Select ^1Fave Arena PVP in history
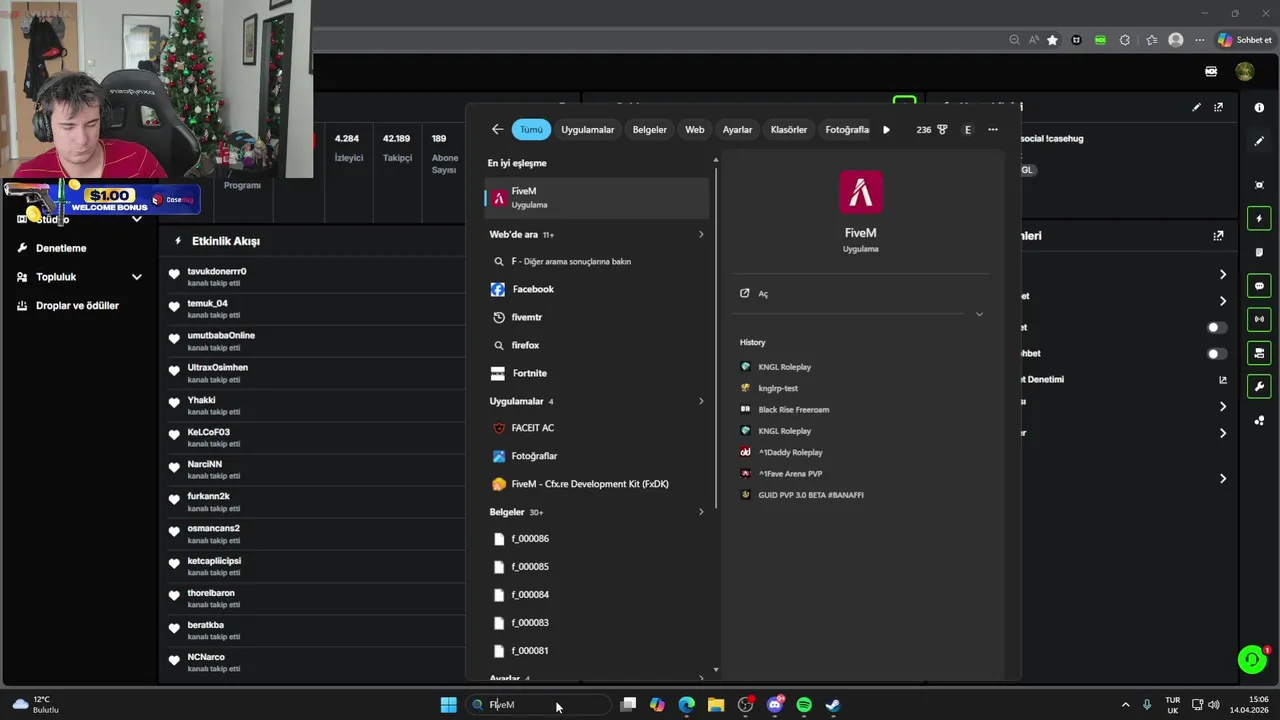 coord(790,474)
